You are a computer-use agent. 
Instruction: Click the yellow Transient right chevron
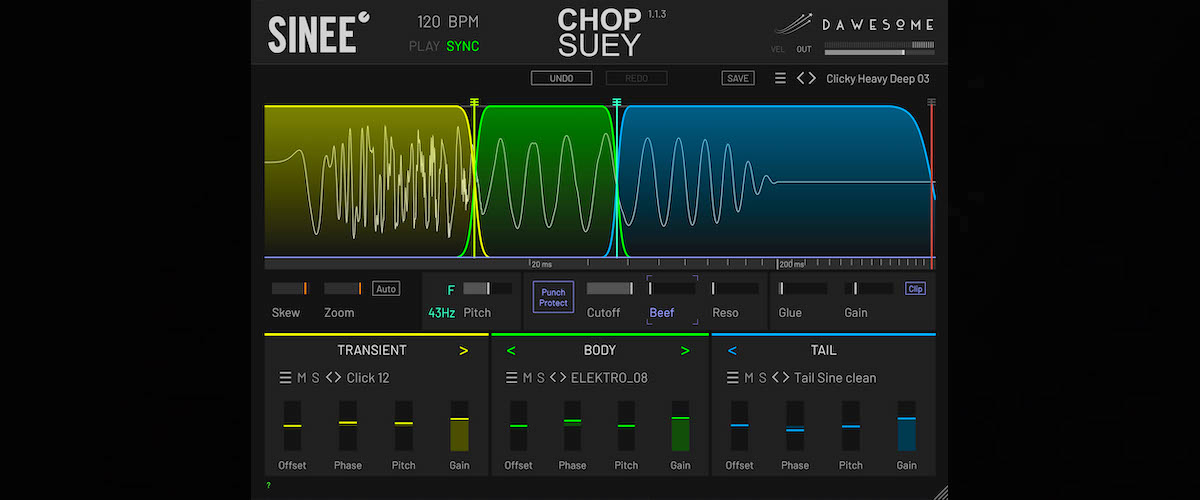coord(463,351)
